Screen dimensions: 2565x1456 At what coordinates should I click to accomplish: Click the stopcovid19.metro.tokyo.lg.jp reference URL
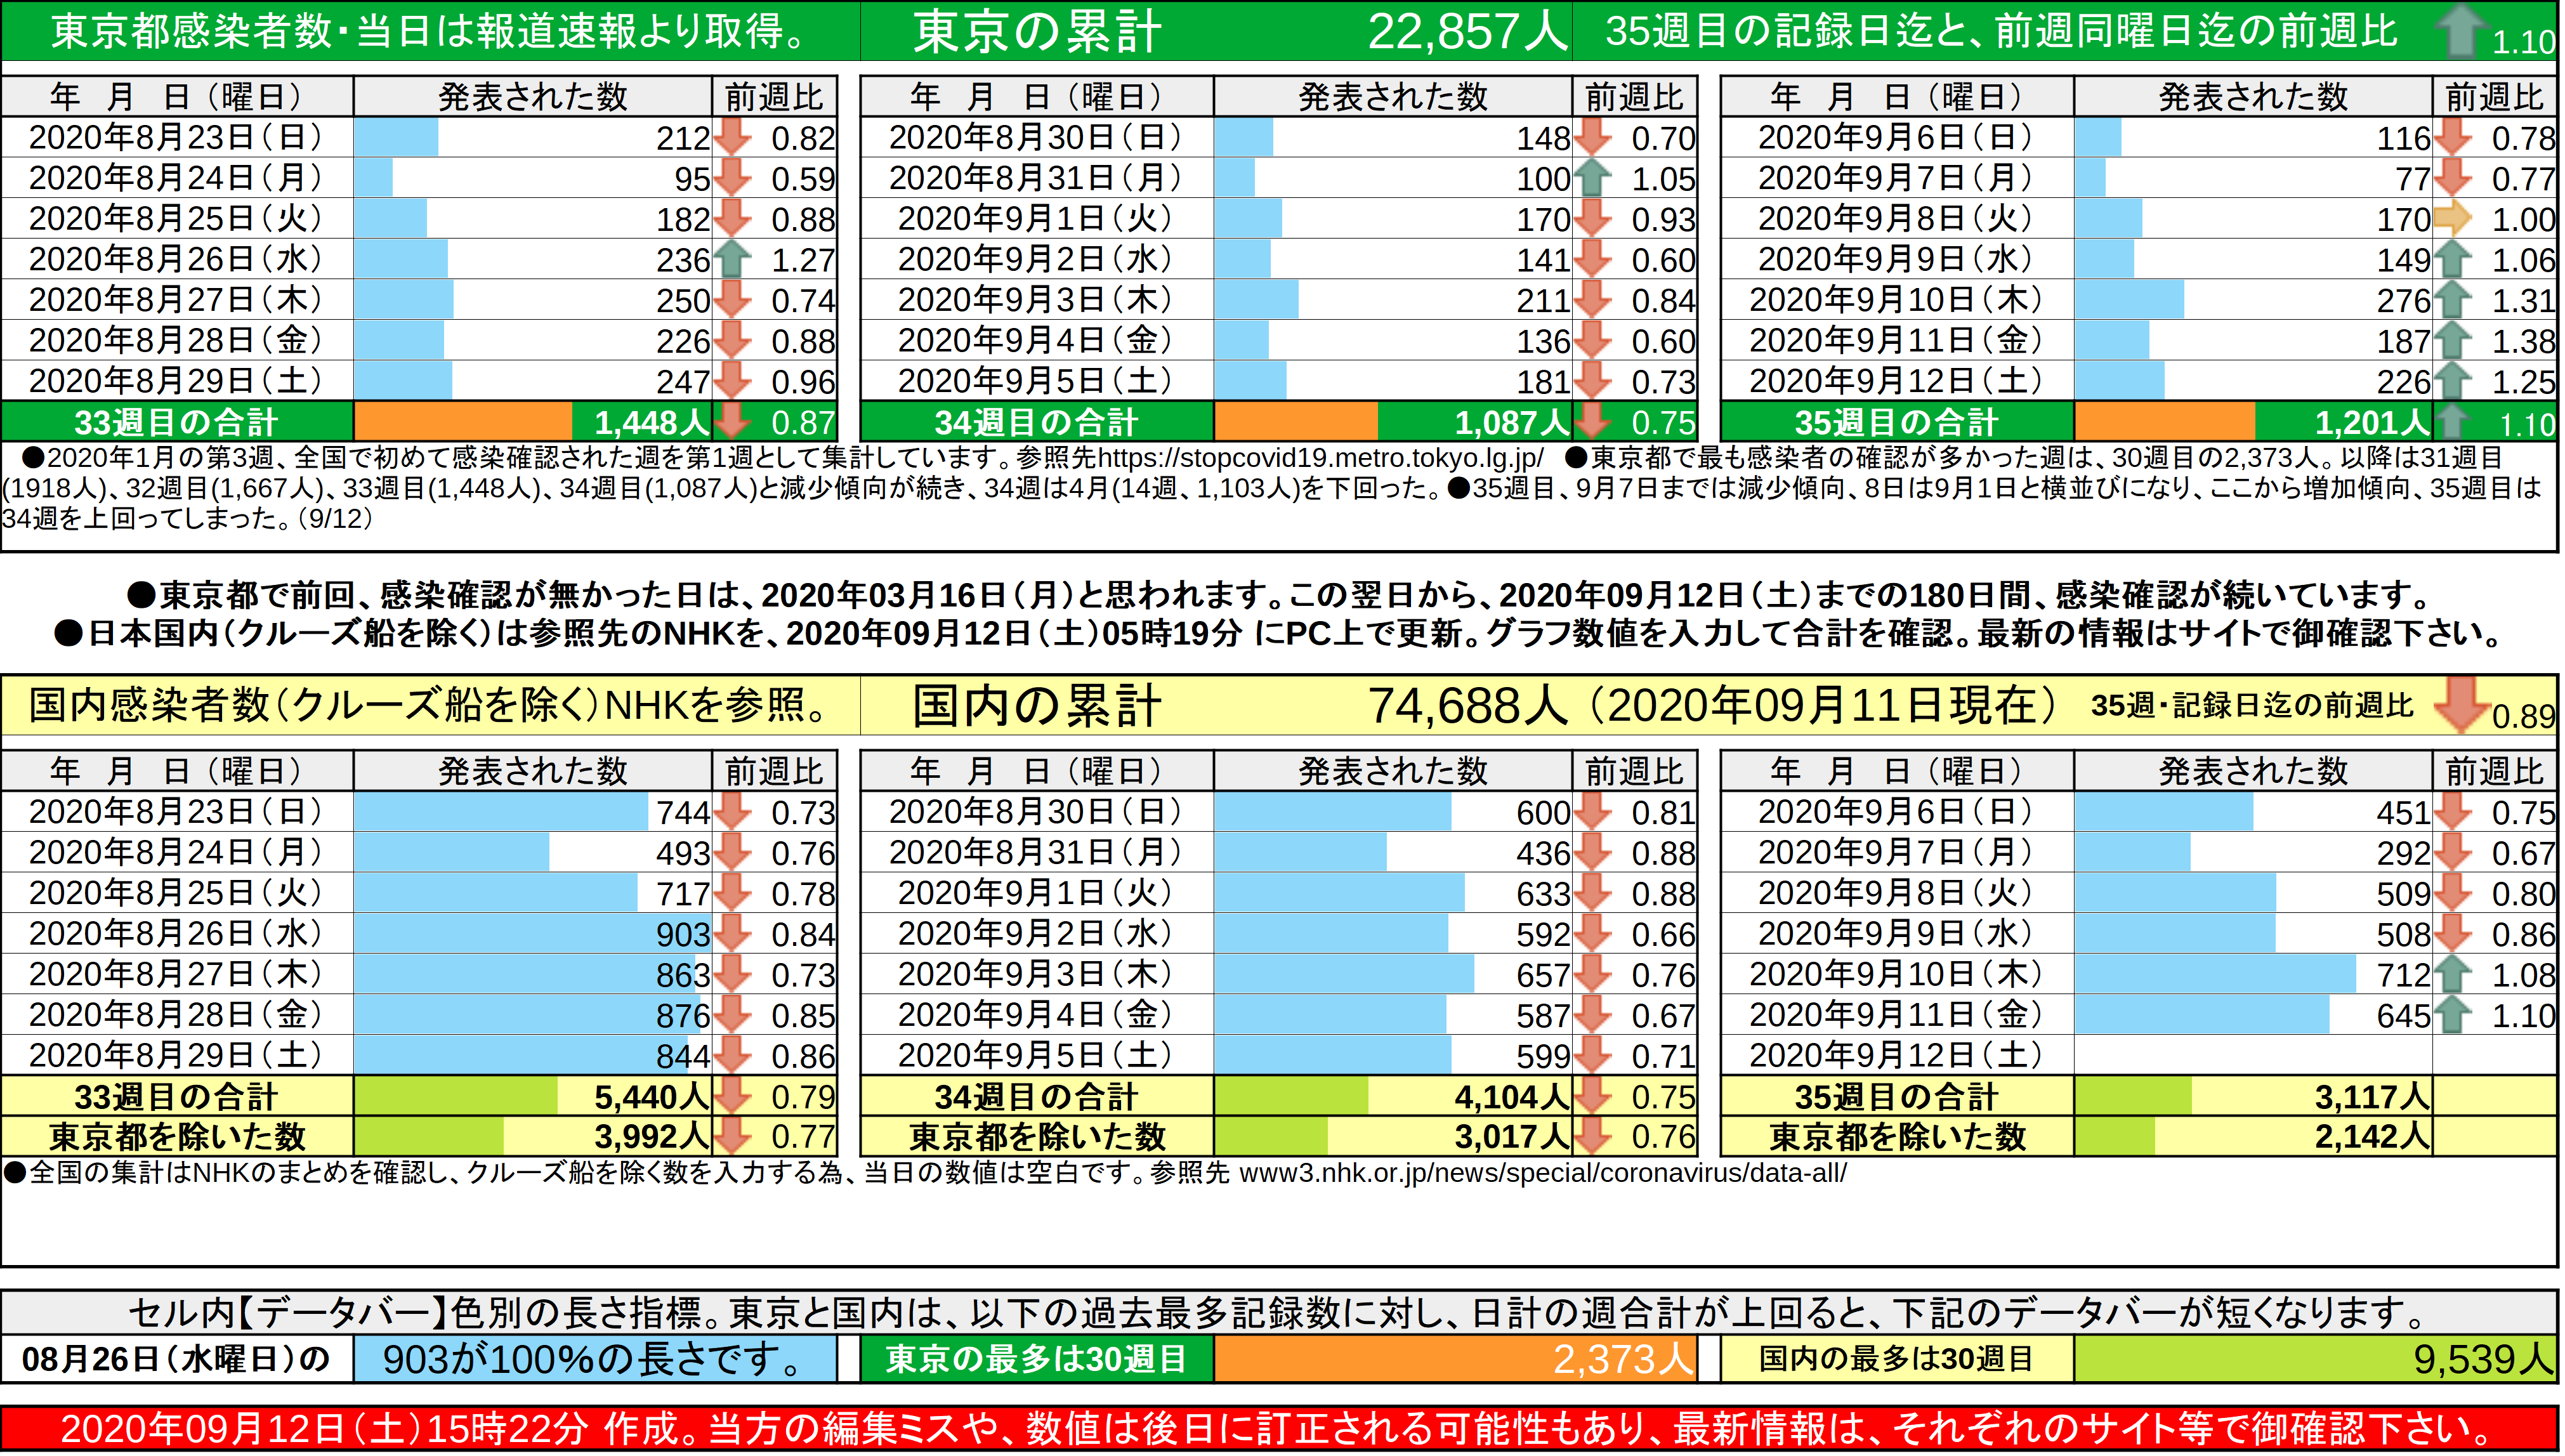pos(1321,458)
